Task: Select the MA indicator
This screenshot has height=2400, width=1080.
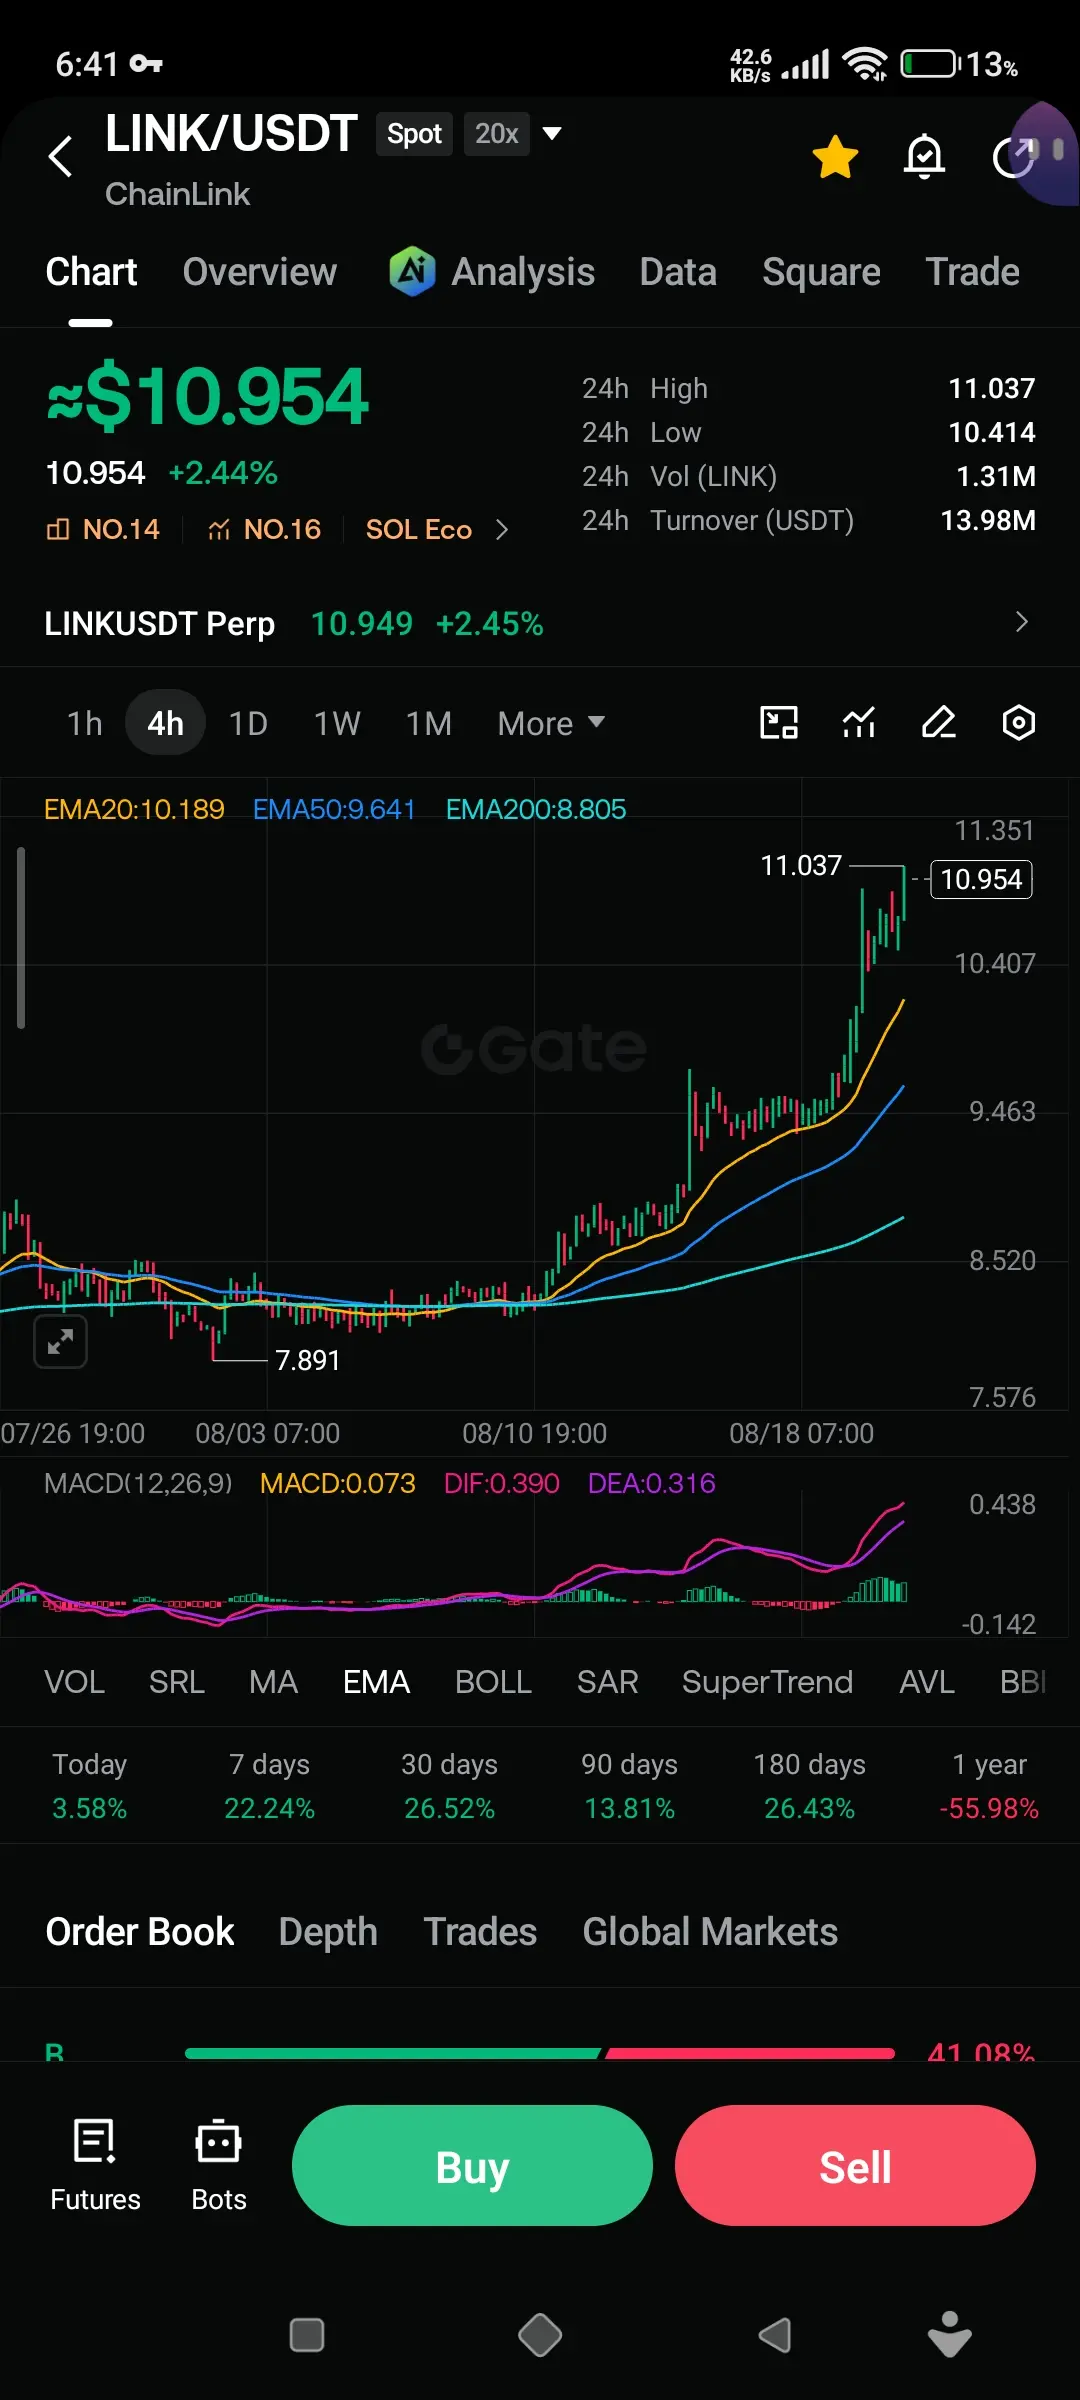Action: coord(274,1682)
